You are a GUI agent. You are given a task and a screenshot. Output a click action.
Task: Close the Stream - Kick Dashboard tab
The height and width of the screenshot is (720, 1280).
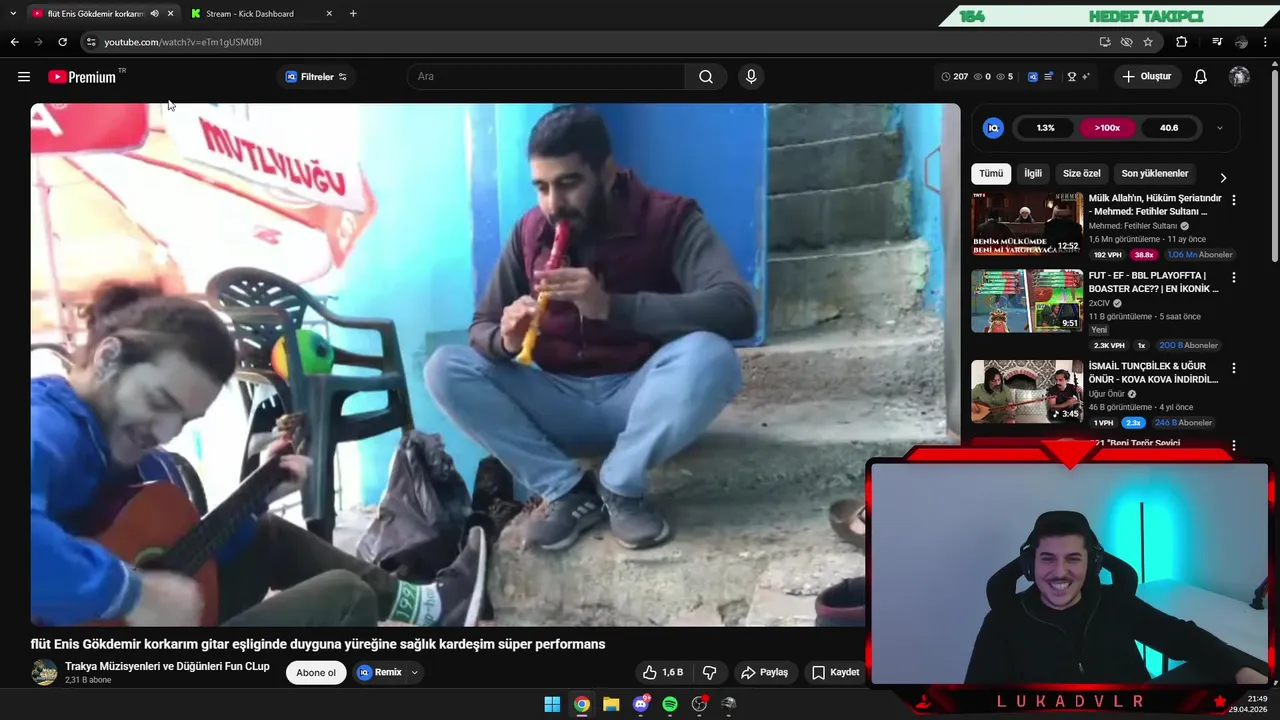(x=329, y=14)
